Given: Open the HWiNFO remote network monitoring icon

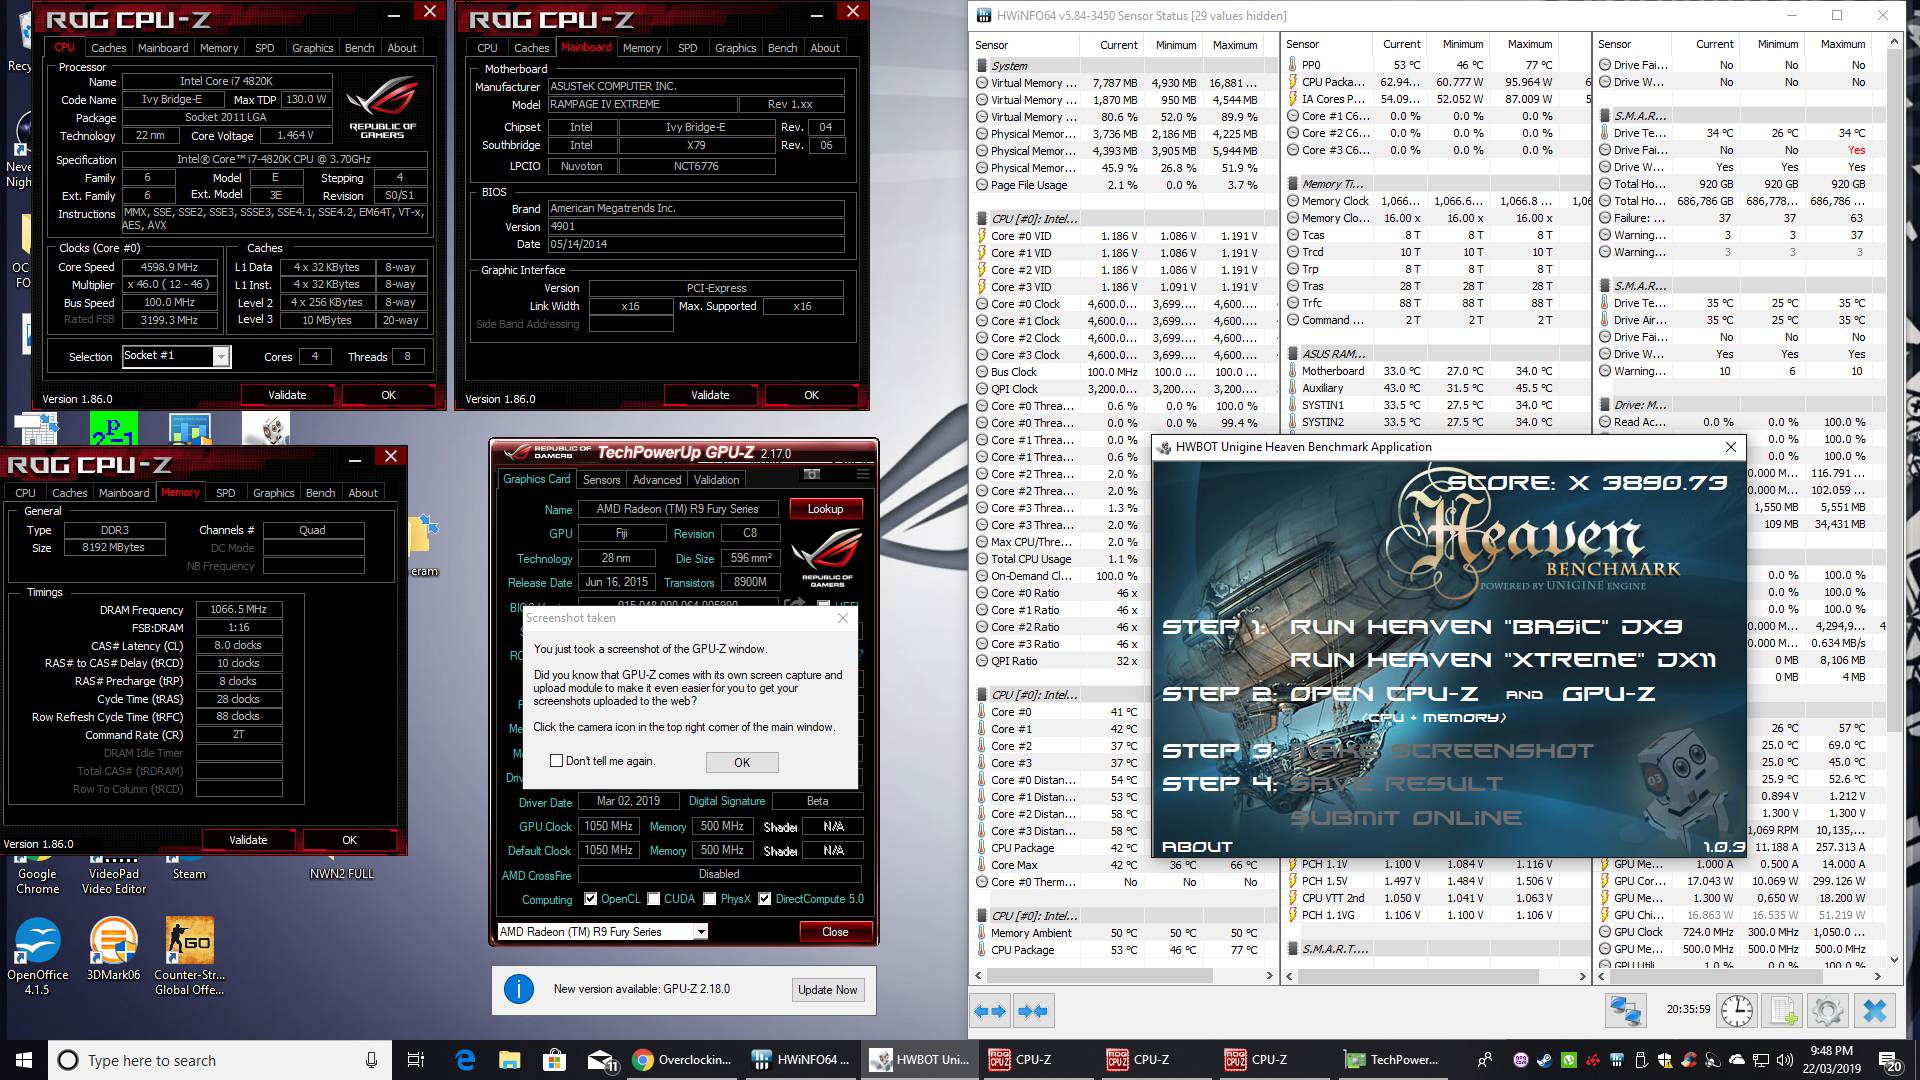Looking at the screenshot, I should [1625, 1011].
